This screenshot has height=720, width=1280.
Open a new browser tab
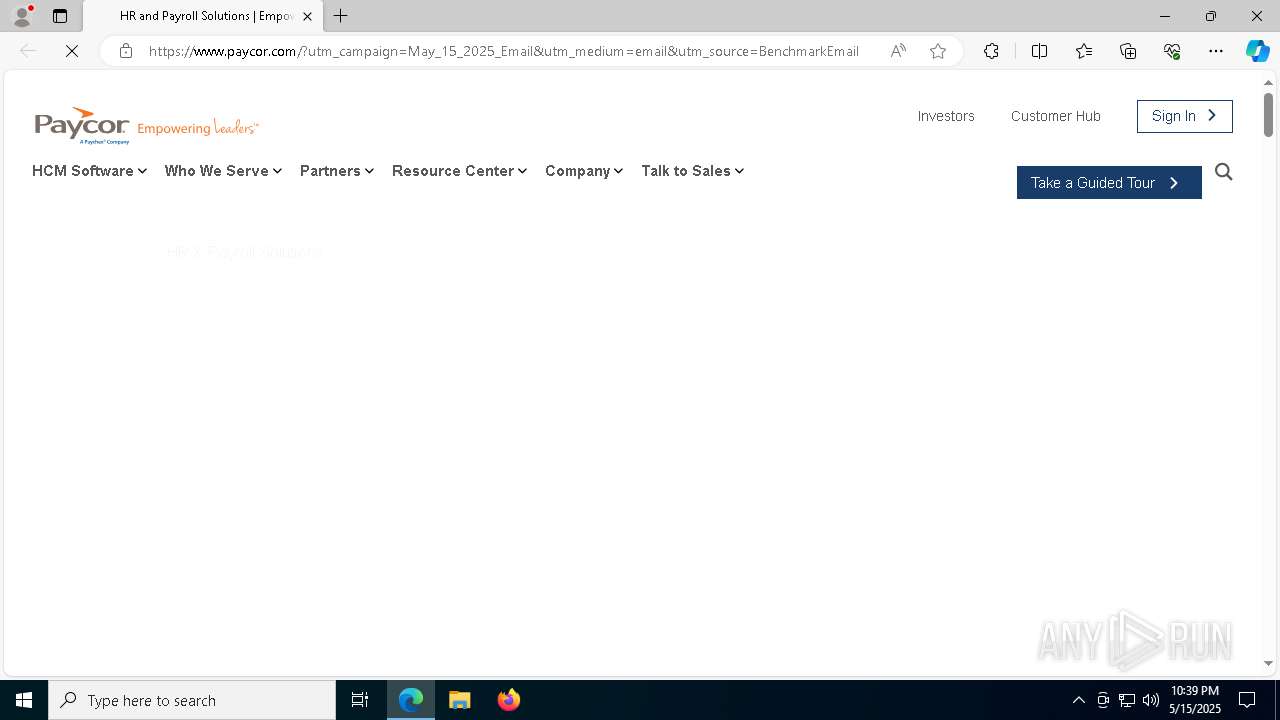341,16
